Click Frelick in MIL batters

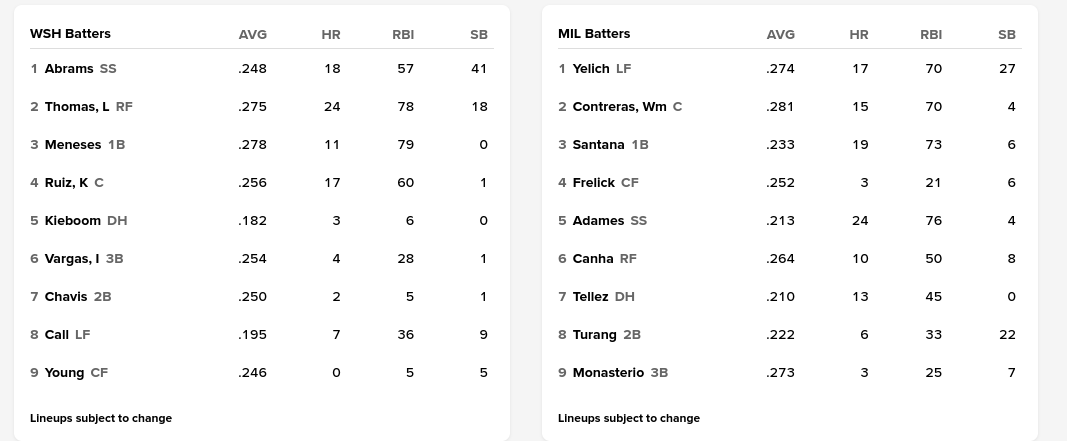(x=594, y=183)
